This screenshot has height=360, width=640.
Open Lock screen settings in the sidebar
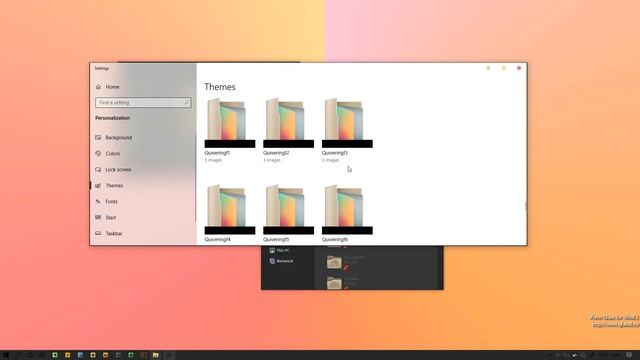[x=113, y=169]
